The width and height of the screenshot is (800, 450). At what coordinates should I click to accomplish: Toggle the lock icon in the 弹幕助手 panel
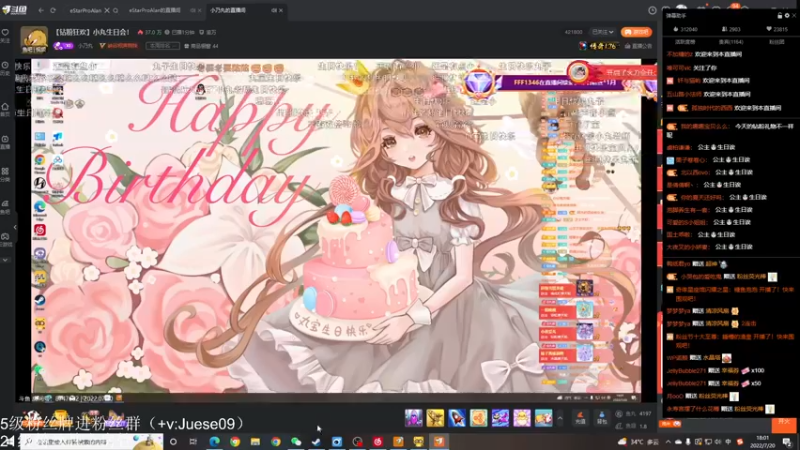780,16
